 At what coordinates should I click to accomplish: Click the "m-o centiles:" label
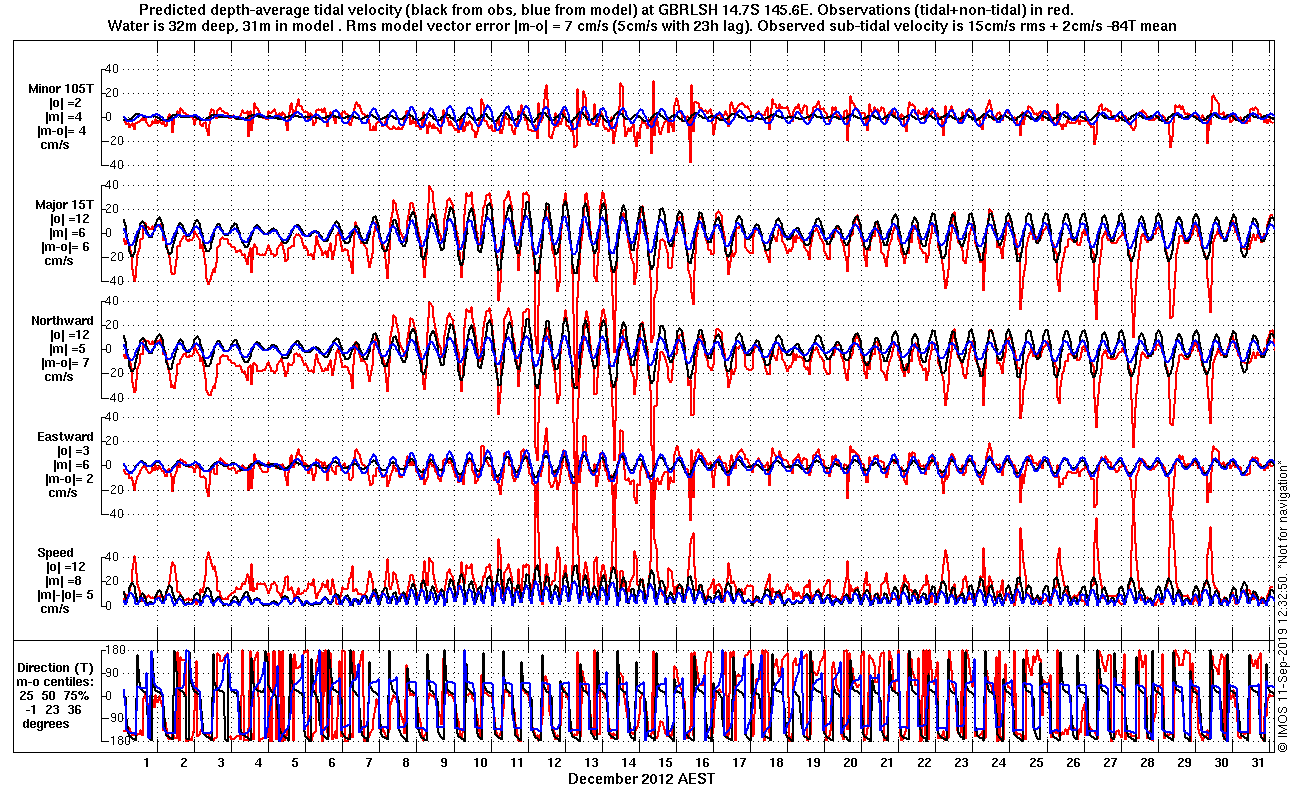(57, 681)
